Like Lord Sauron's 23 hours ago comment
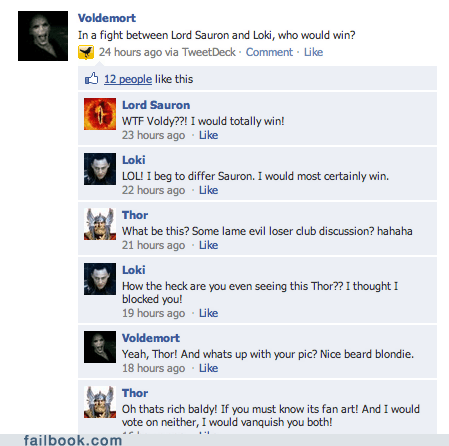Viewport: 449px width, 446px height. 208,135
